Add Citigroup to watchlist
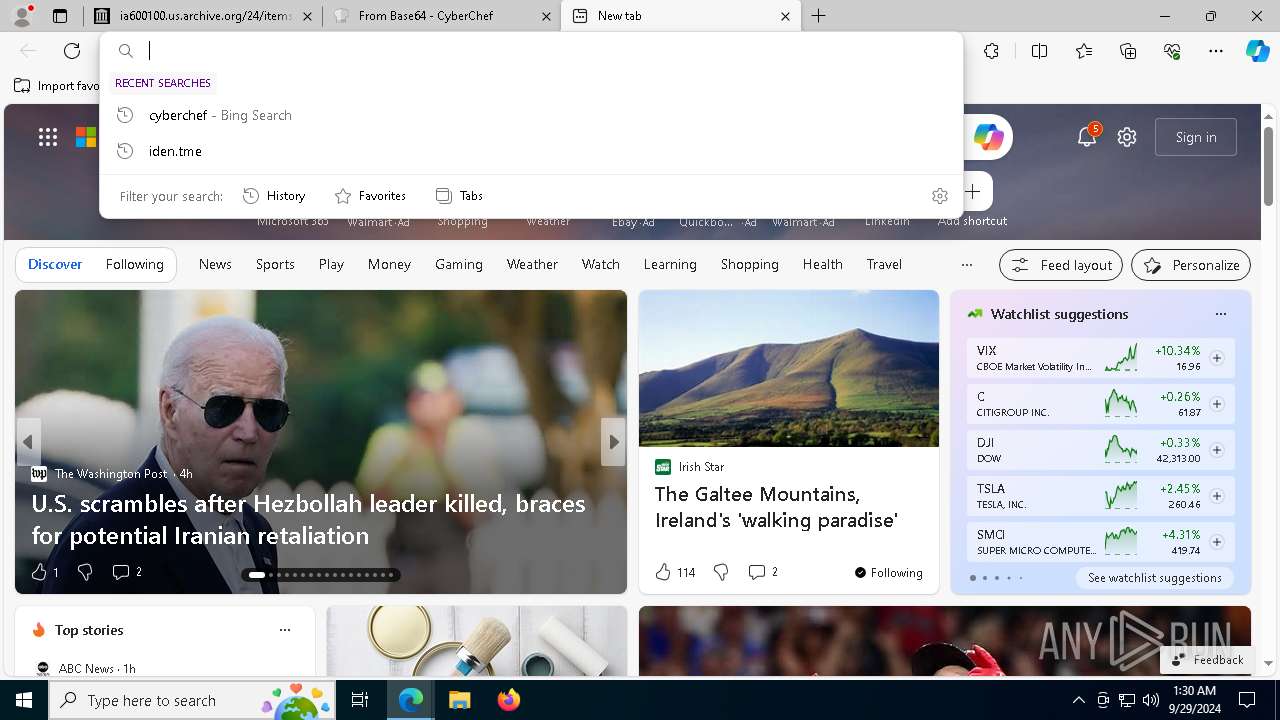Viewport: 1280px width, 720px height. point(1217,404)
